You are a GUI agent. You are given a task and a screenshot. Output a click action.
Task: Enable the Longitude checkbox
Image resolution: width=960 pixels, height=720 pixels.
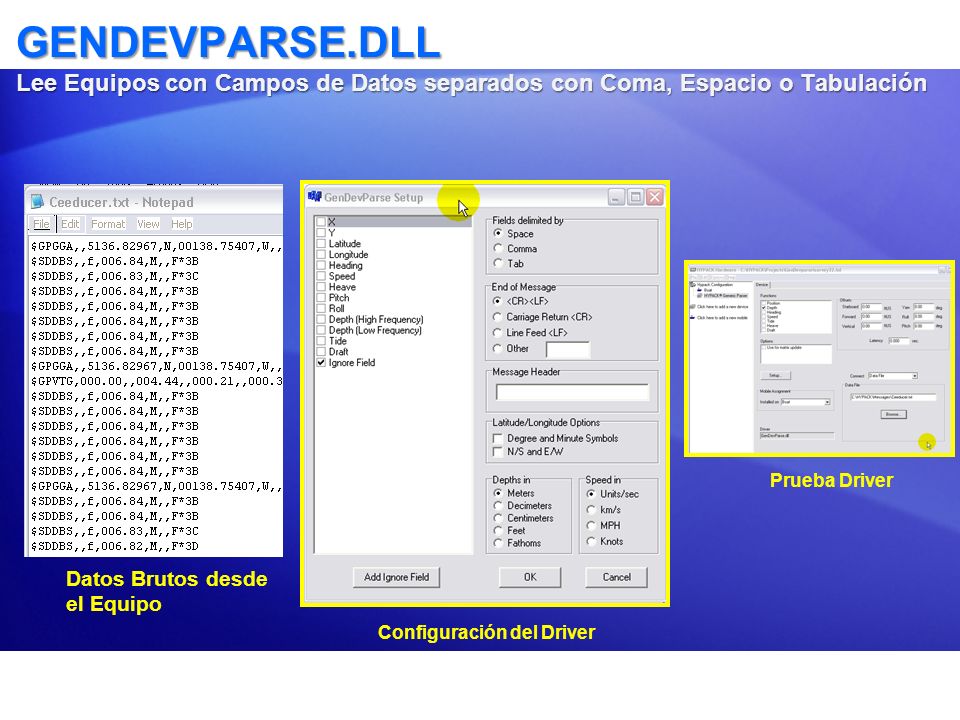tap(321, 255)
